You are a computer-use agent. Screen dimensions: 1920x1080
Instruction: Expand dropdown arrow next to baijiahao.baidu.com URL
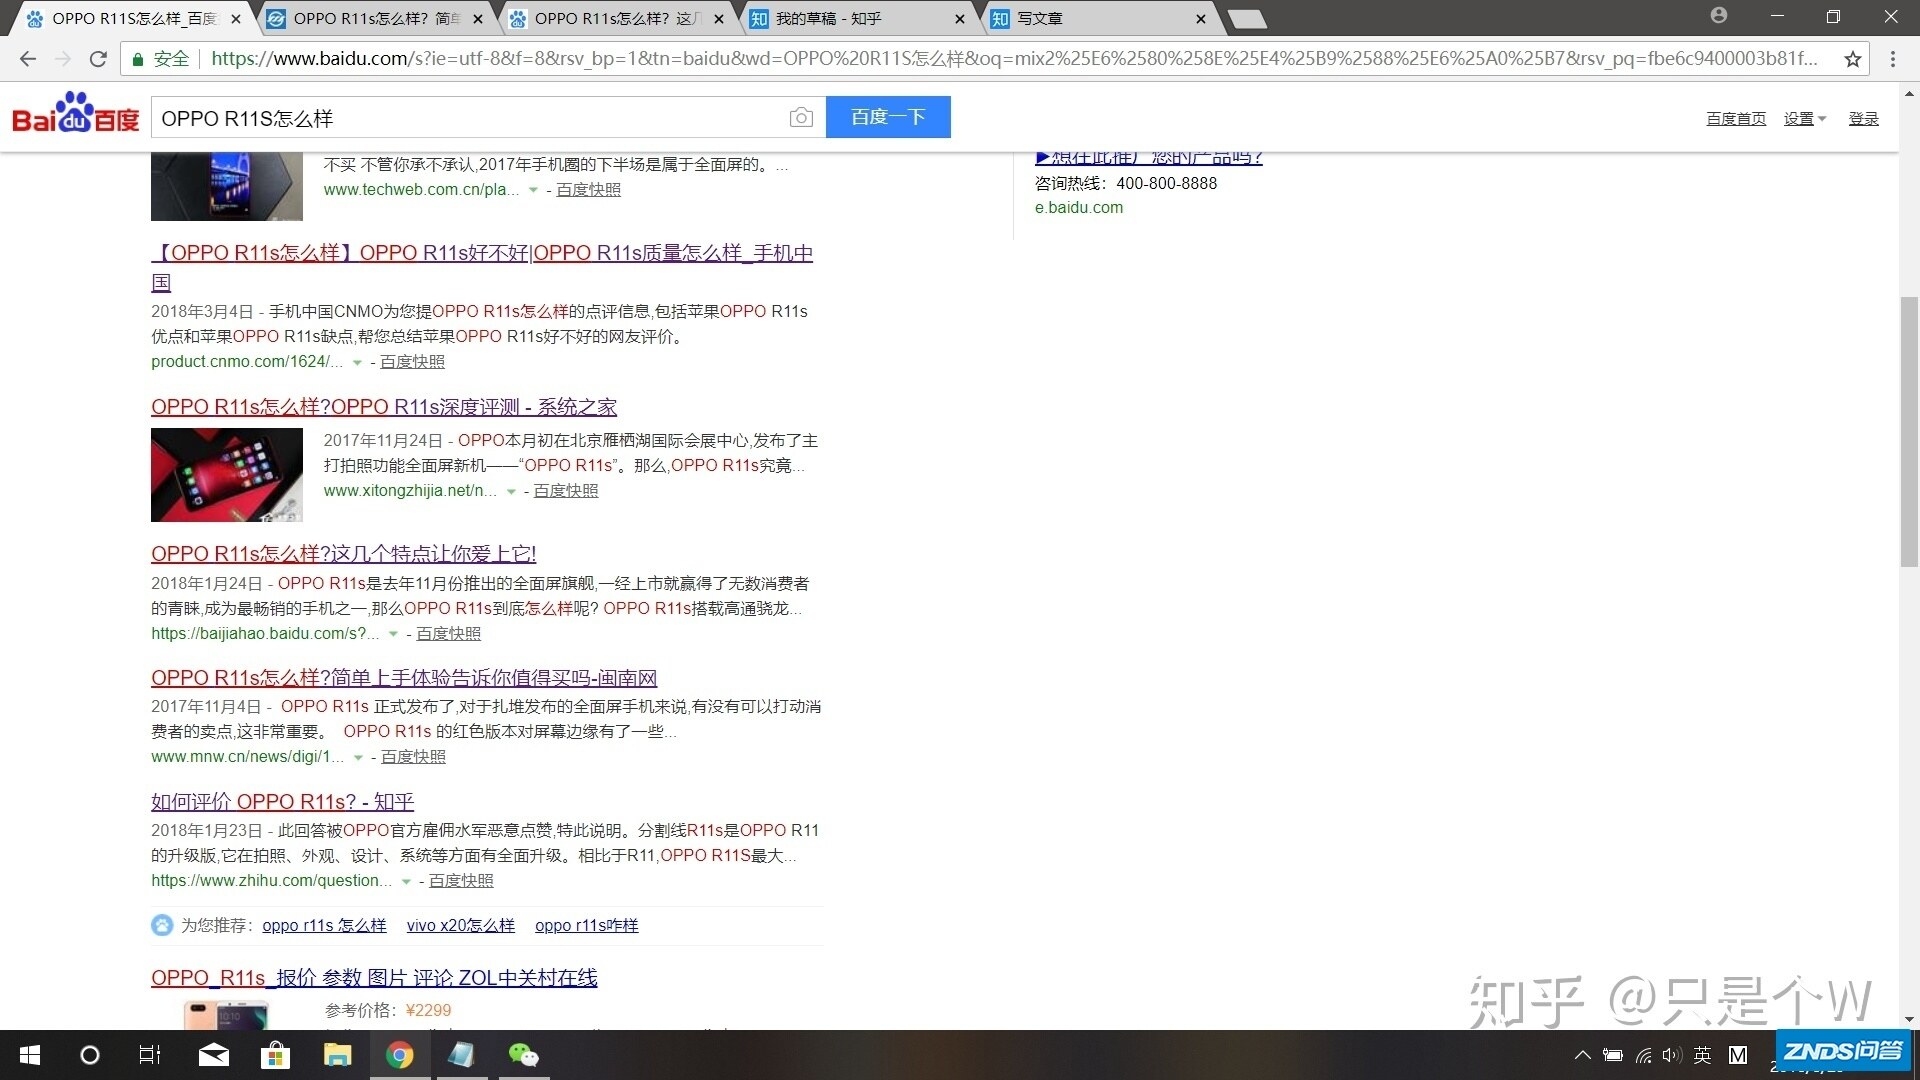[393, 634]
